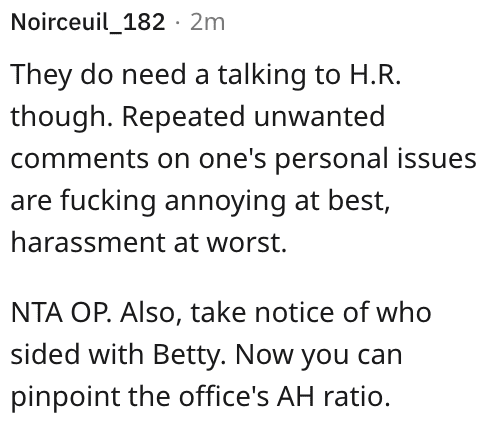
Task: Click the phrase 'personal issues'
Action: tap(376, 159)
